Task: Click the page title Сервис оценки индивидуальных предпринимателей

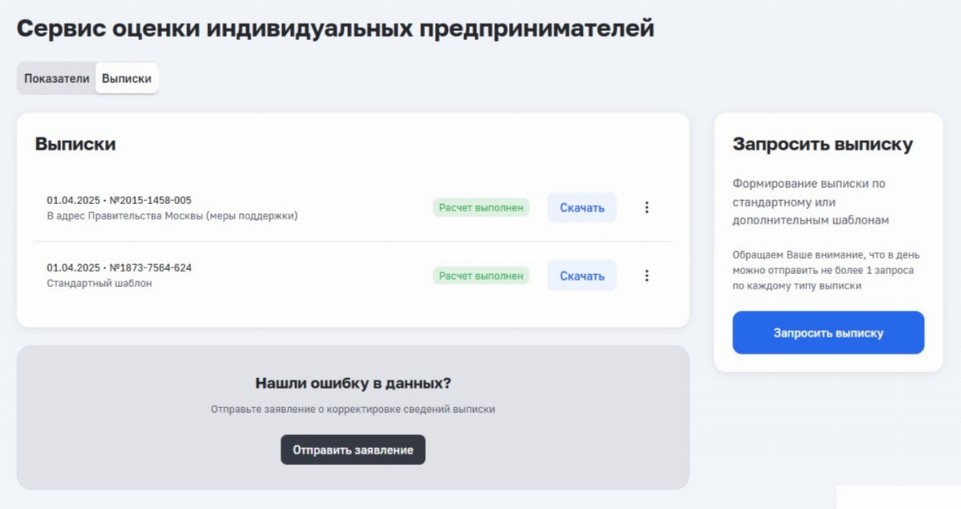Action: 335,28
